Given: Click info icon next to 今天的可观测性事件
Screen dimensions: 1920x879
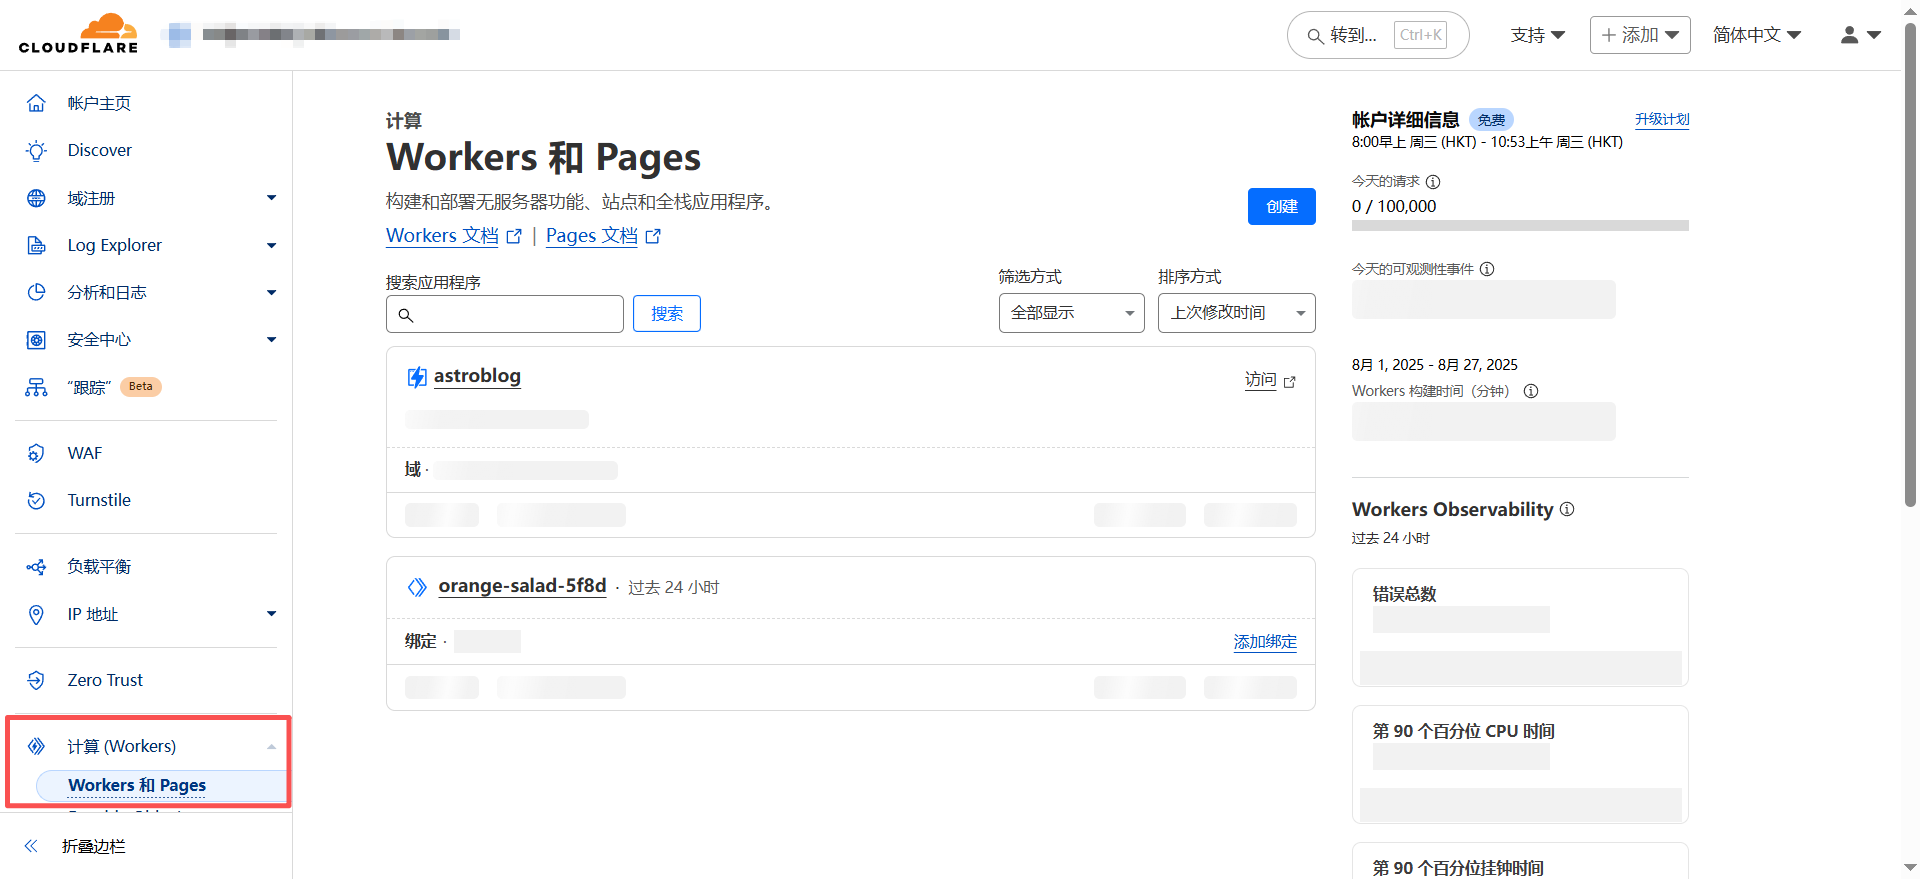Looking at the screenshot, I should pos(1487,269).
